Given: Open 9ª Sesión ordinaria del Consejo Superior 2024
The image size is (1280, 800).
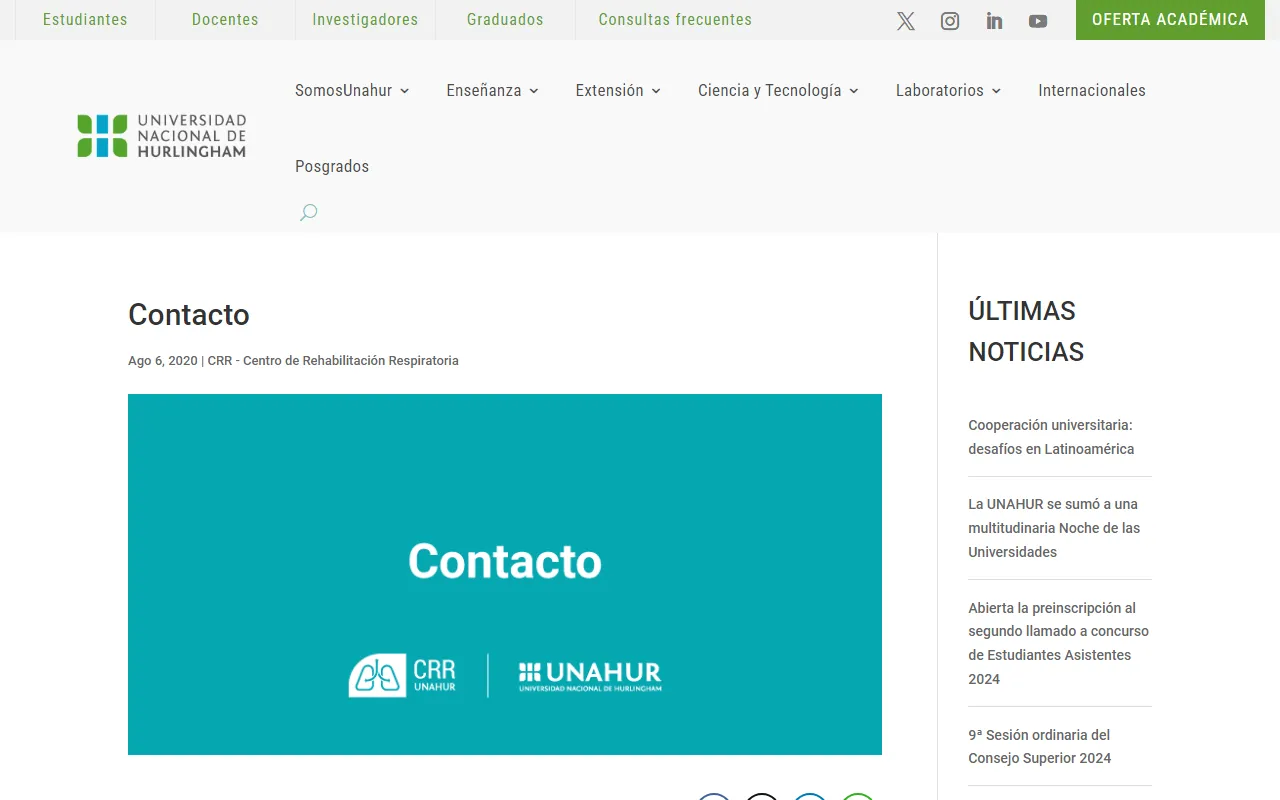Looking at the screenshot, I should tap(1040, 746).
